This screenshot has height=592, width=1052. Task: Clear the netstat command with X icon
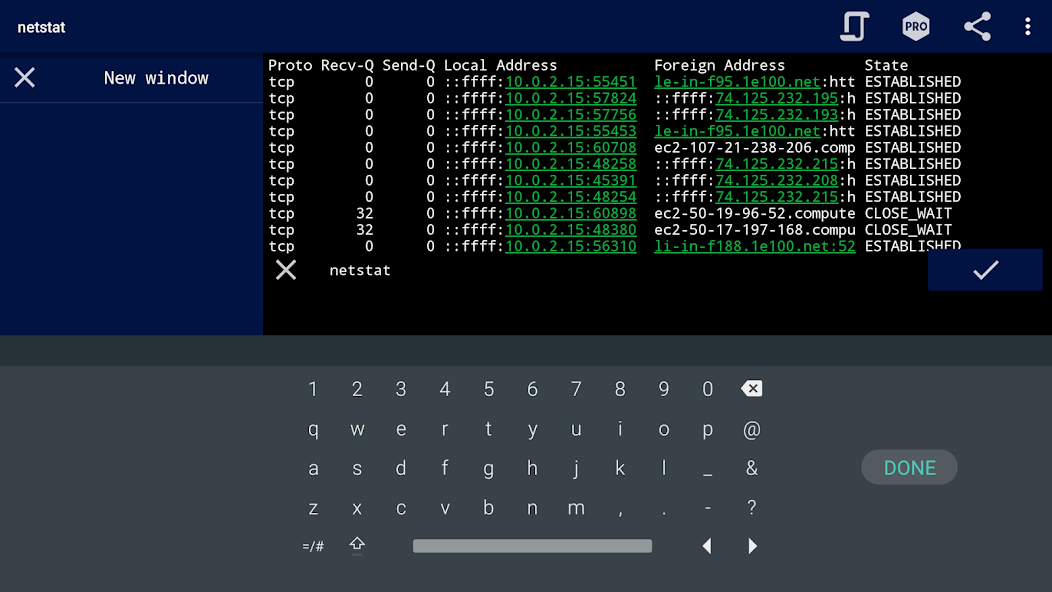[x=286, y=270]
